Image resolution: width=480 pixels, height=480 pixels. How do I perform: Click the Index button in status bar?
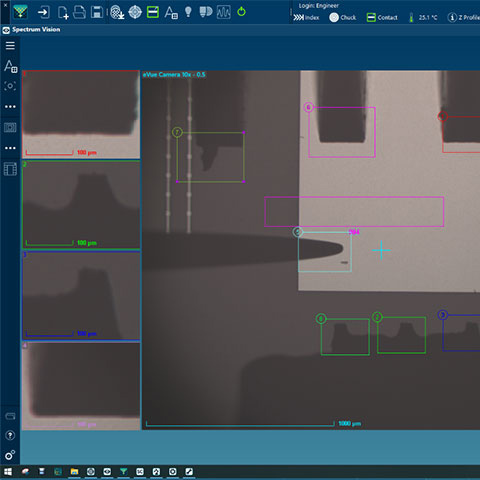[x=306, y=17]
